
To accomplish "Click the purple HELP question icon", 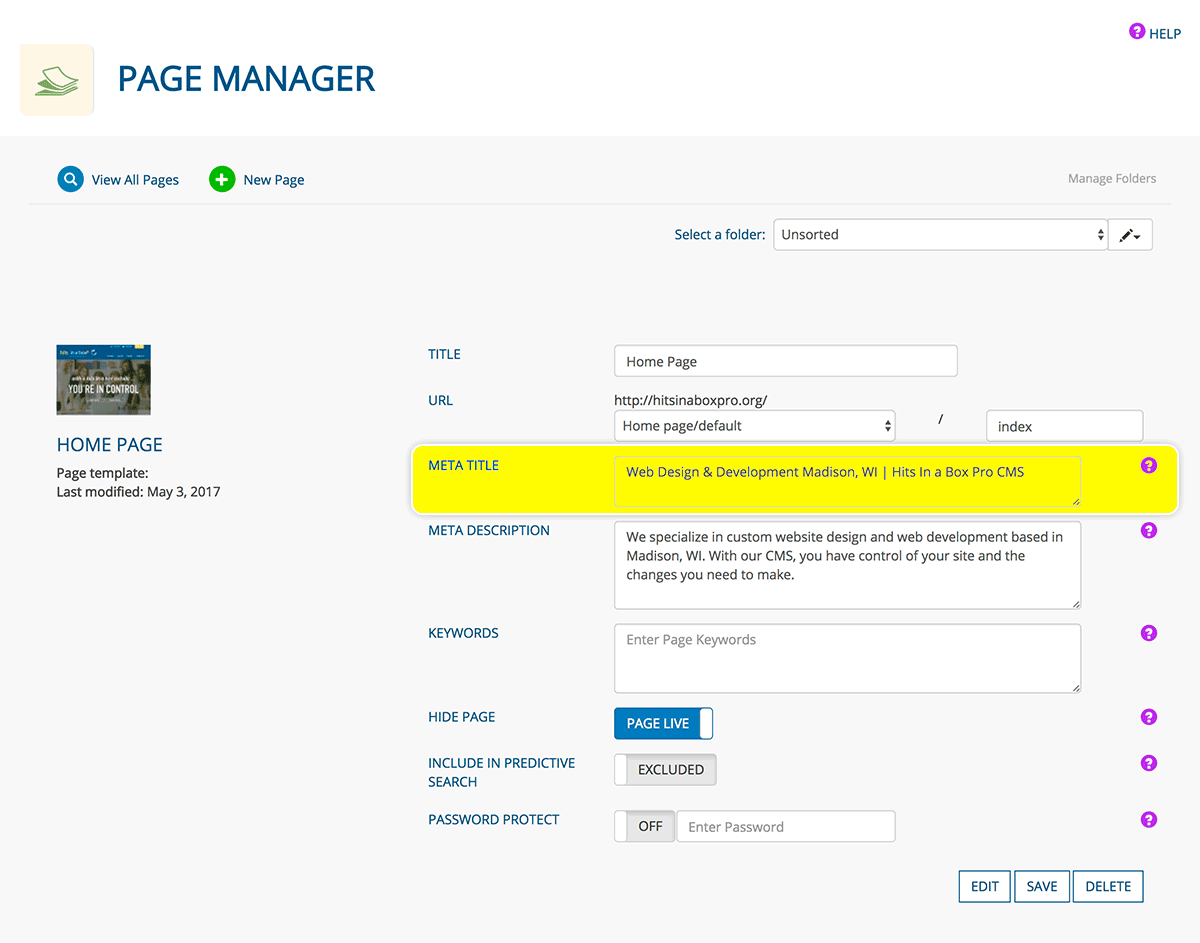I will 1137,32.
